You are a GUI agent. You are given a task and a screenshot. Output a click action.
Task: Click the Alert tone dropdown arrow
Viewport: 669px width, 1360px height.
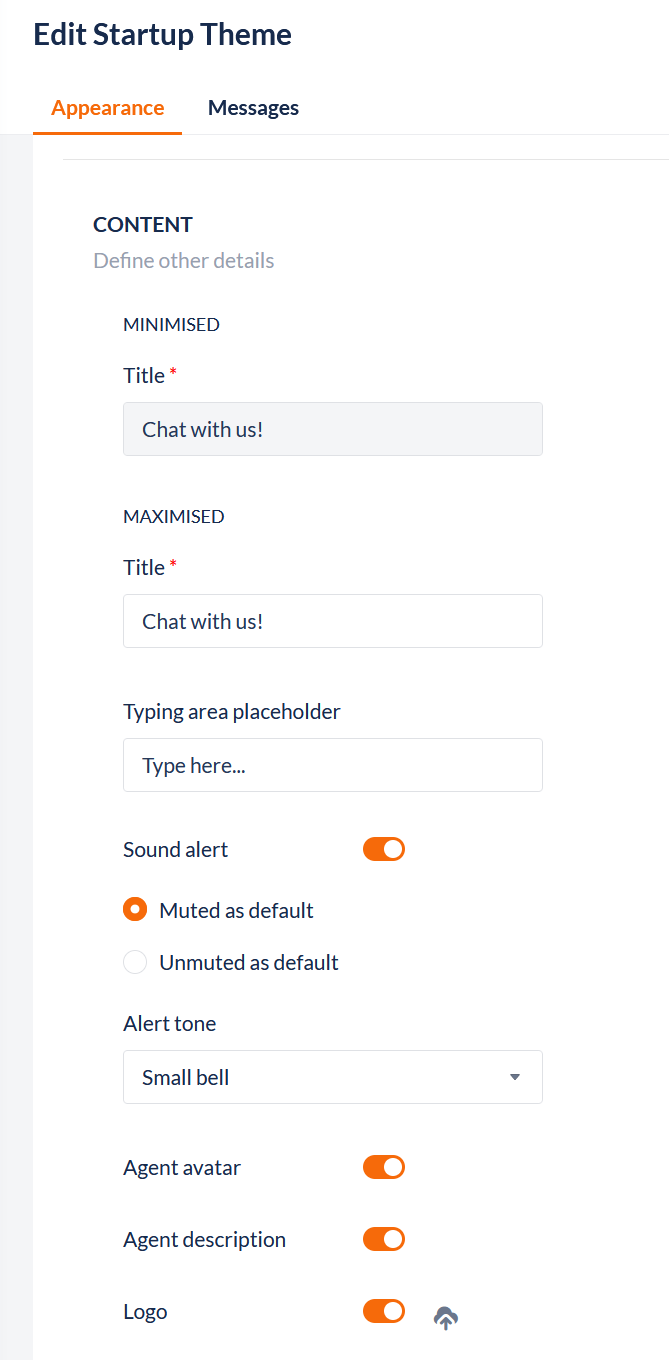pos(515,1077)
